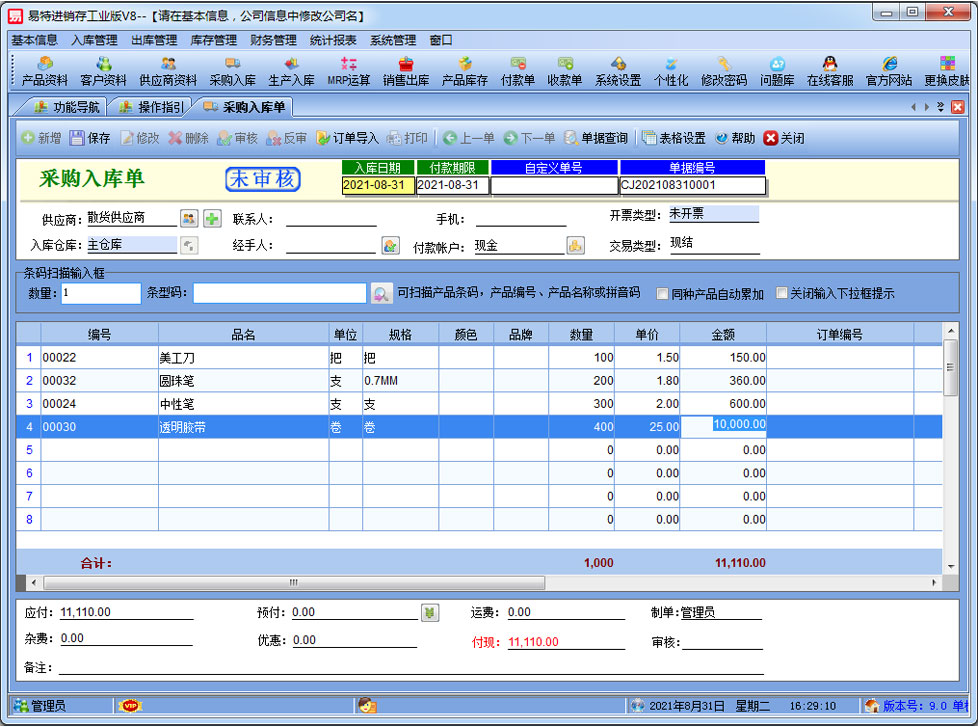Open the 经手人 picker button

click(391, 245)
